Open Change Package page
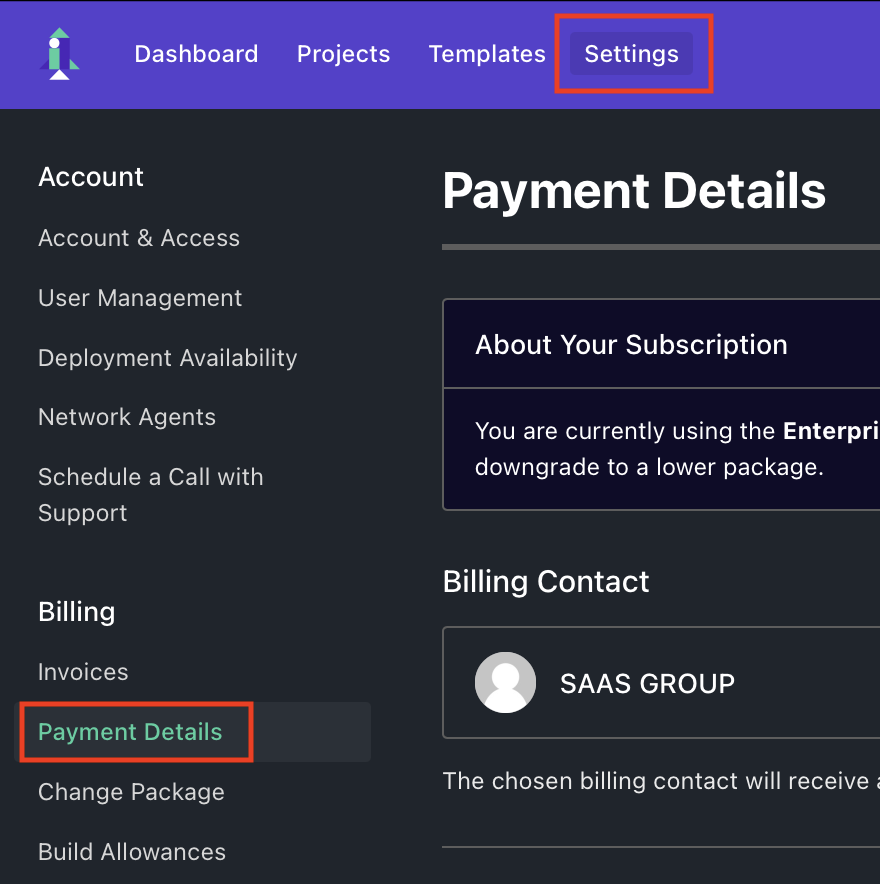 coord(131,792)
